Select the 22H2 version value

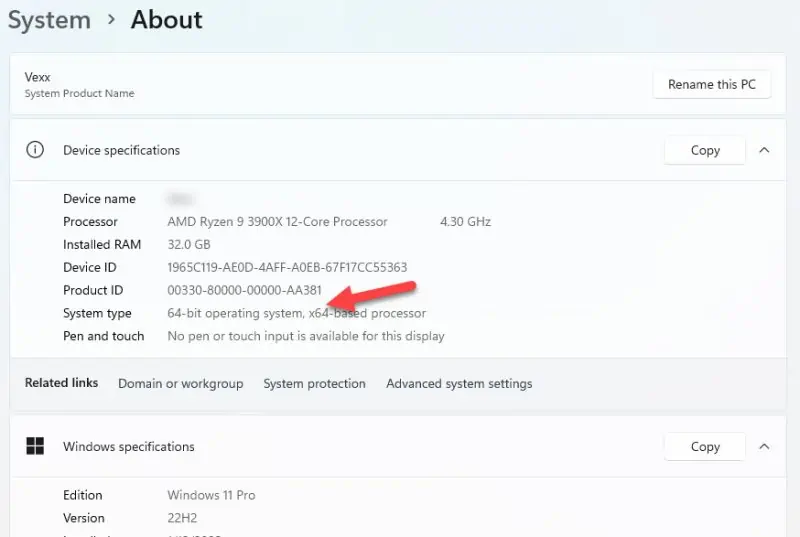(182, 518)
